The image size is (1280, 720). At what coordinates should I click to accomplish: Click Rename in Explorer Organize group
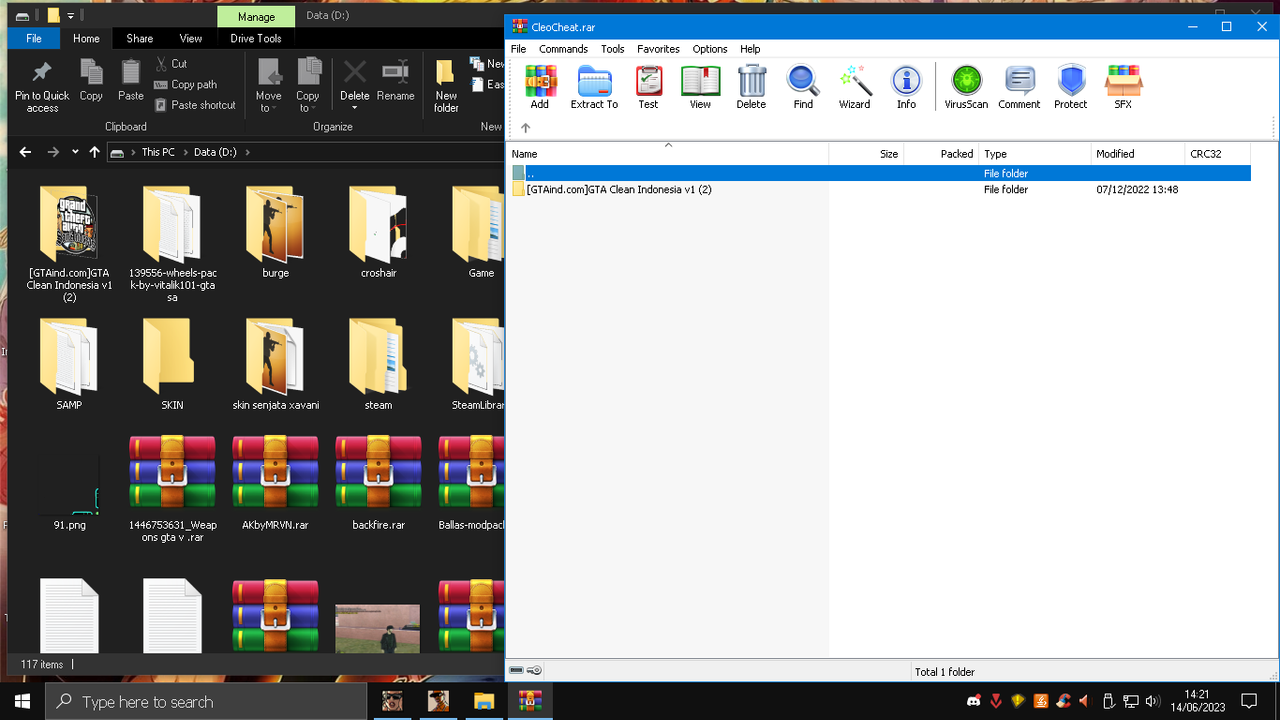(x=395, y=80)
